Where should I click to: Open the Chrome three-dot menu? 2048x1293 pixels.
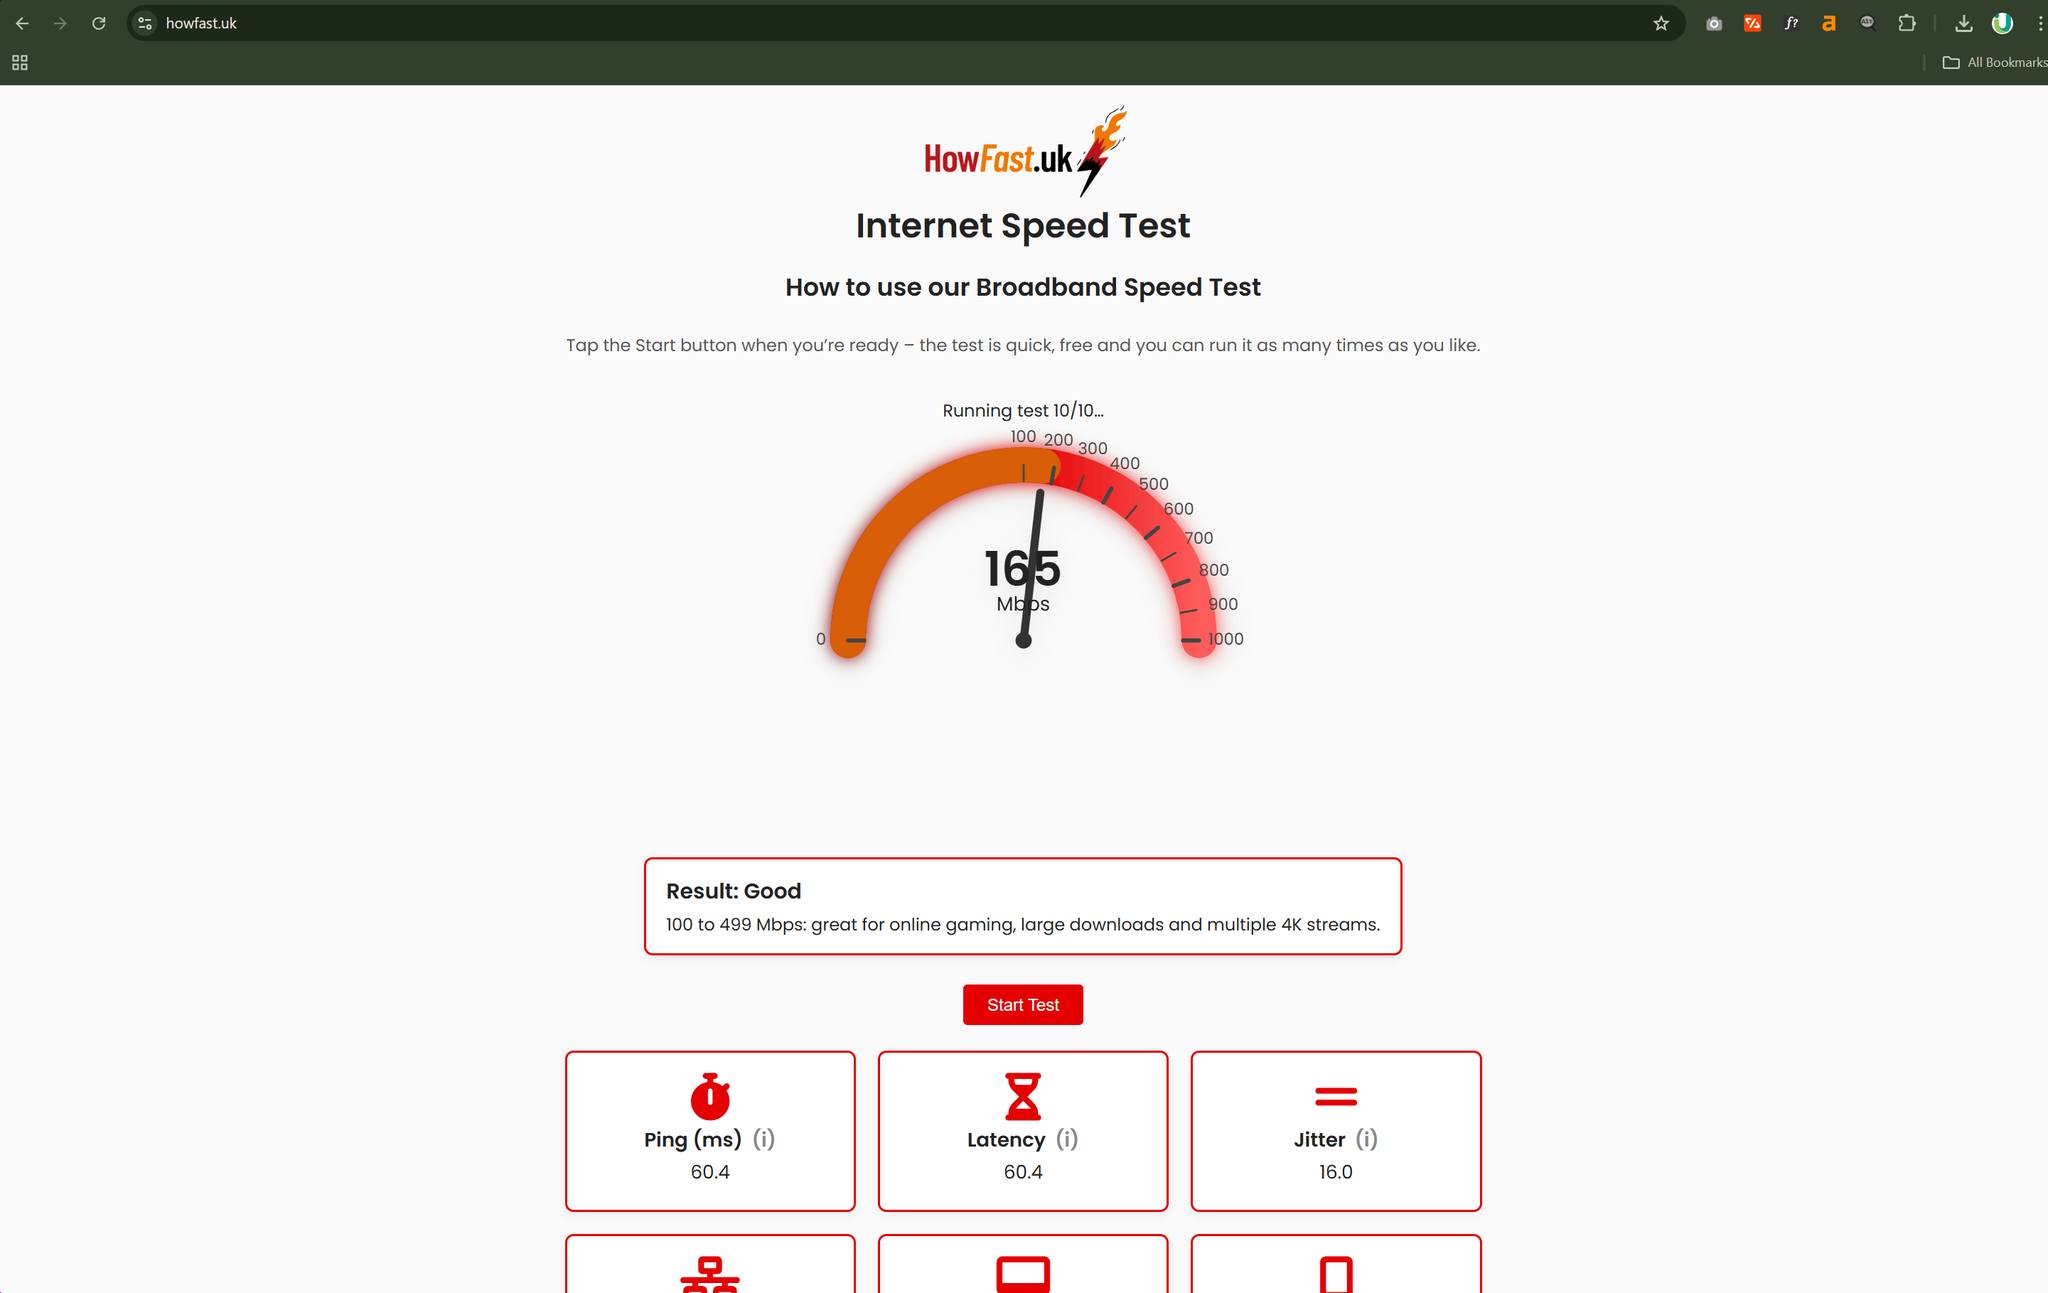2039,23
